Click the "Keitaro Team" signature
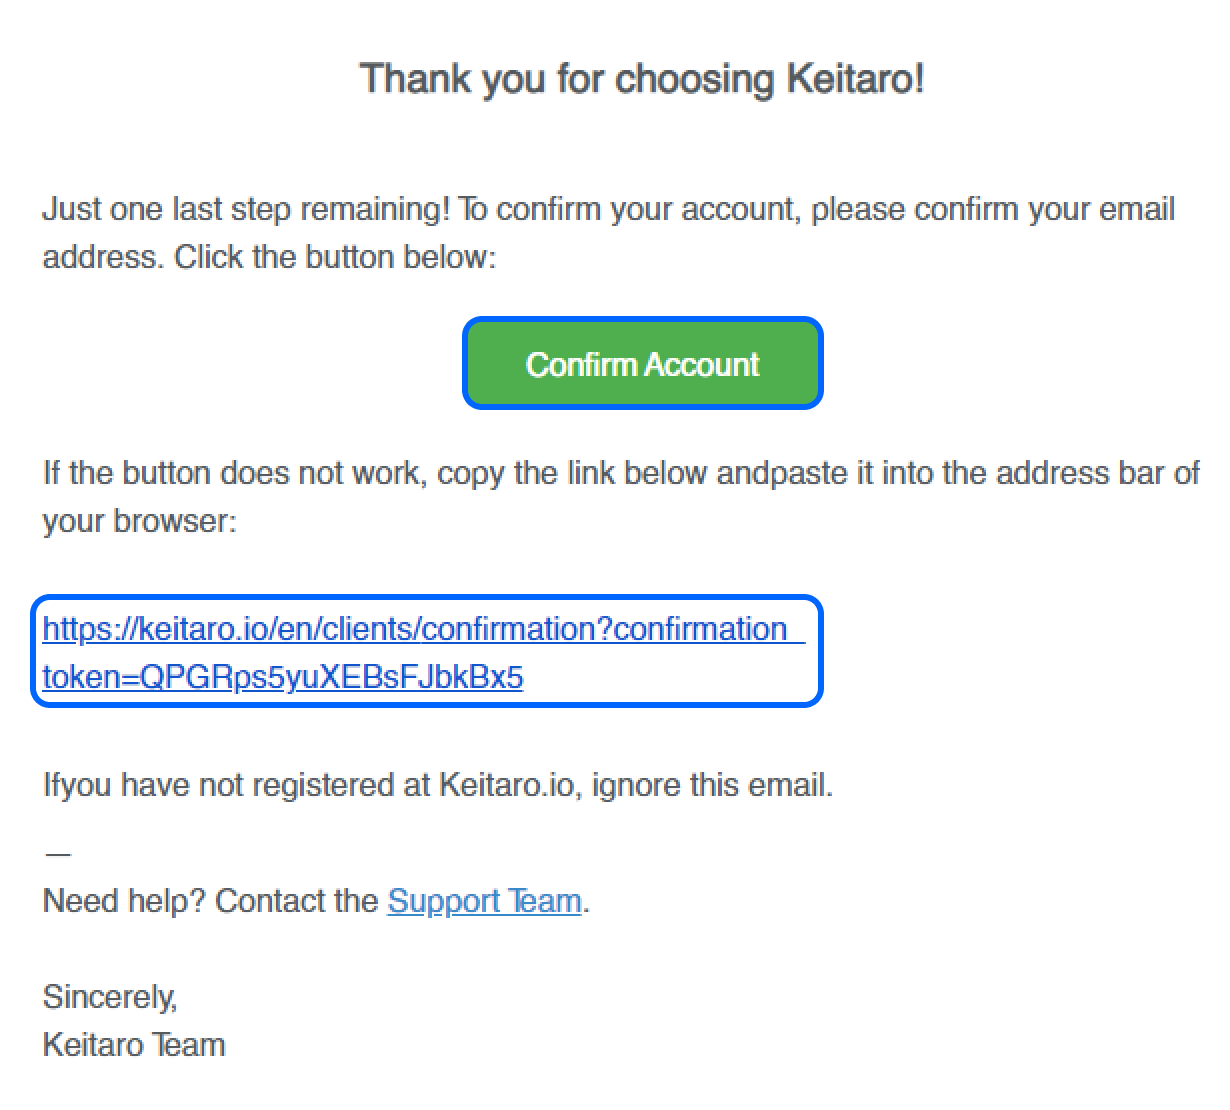The height and width of the screenshot is (1110, 1230). (134, 1045)
